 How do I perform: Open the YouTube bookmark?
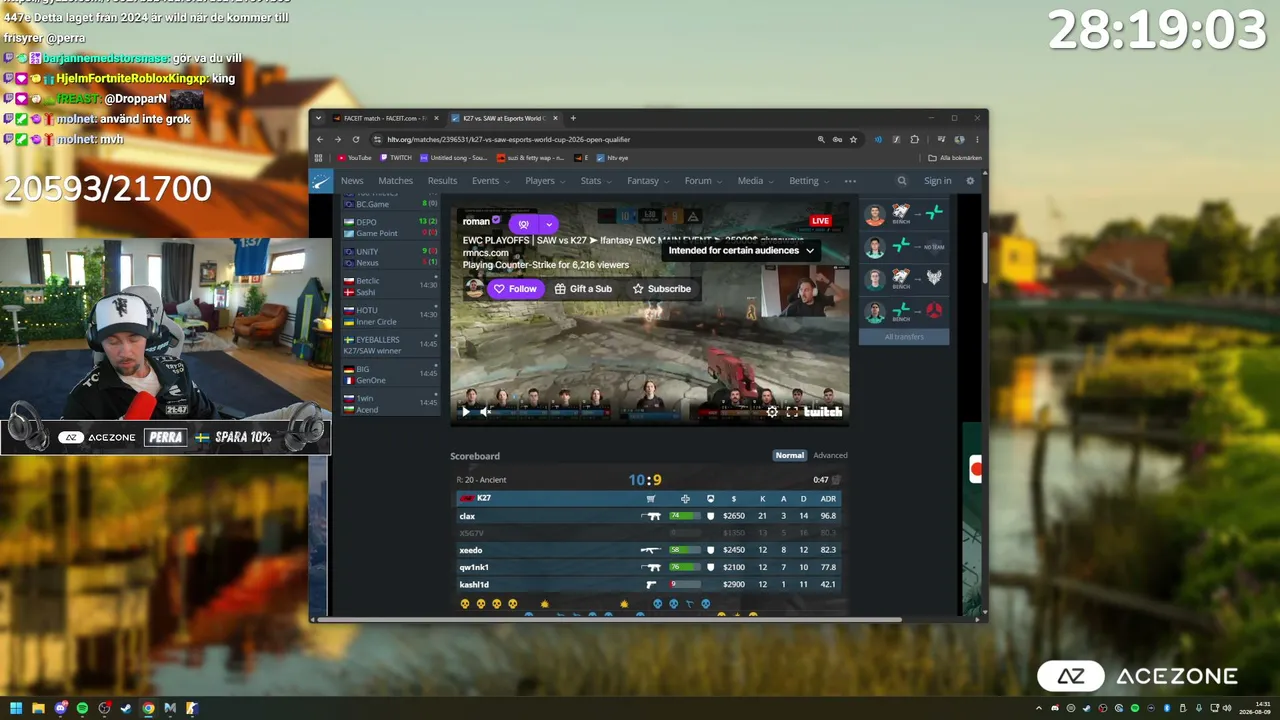click(x=355, y=158)
